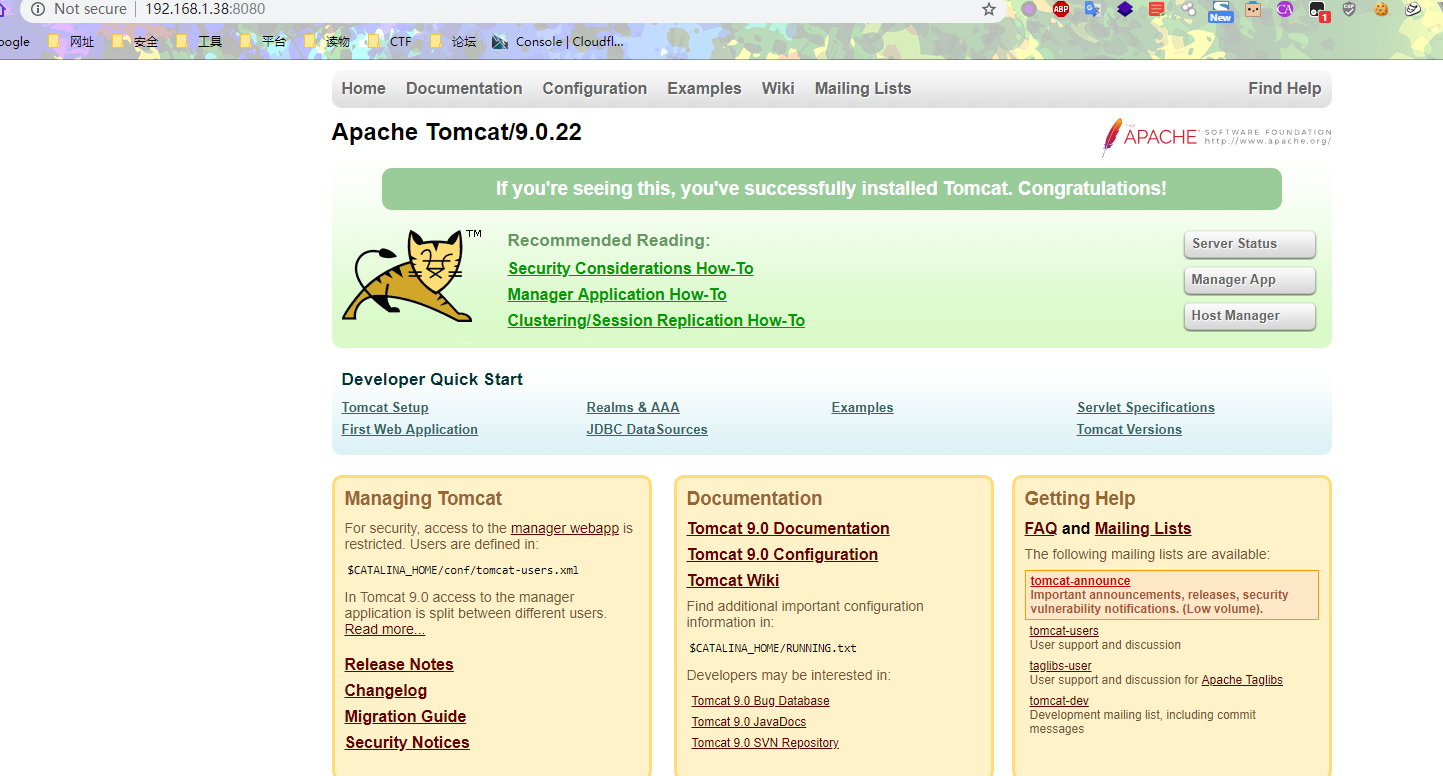
Task: Open the Release Notes link
Action: pos(399,665)
